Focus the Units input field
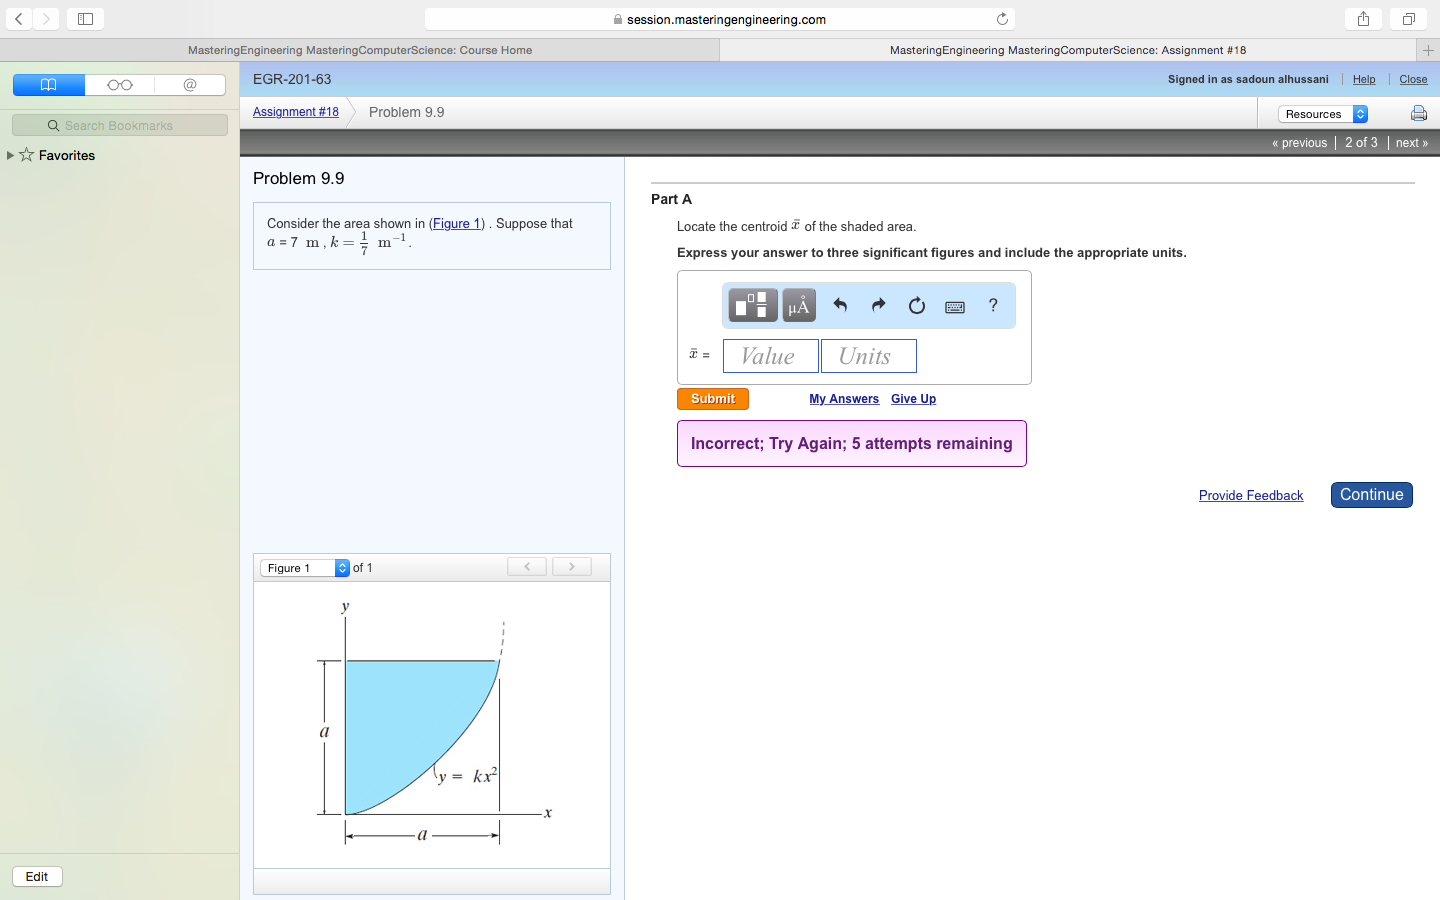This screenshot has height=900, width=1440. coord(869,356)
